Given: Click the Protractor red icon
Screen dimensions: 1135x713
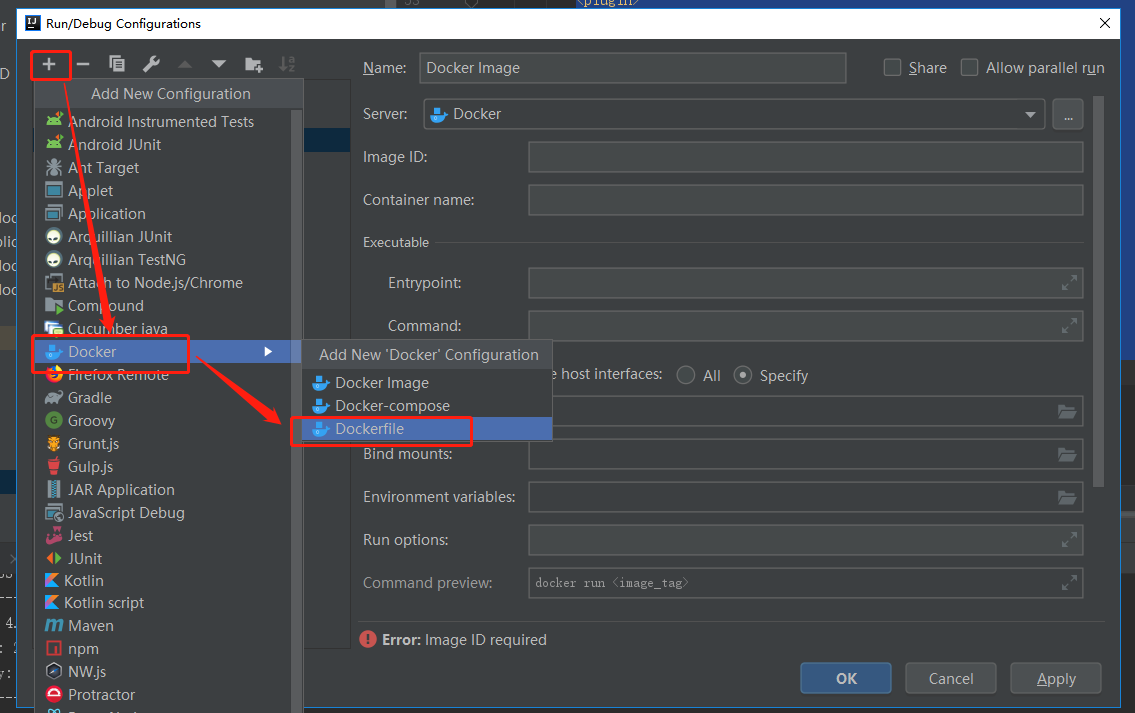Looking at the screenshot, I should pos(54,694).
